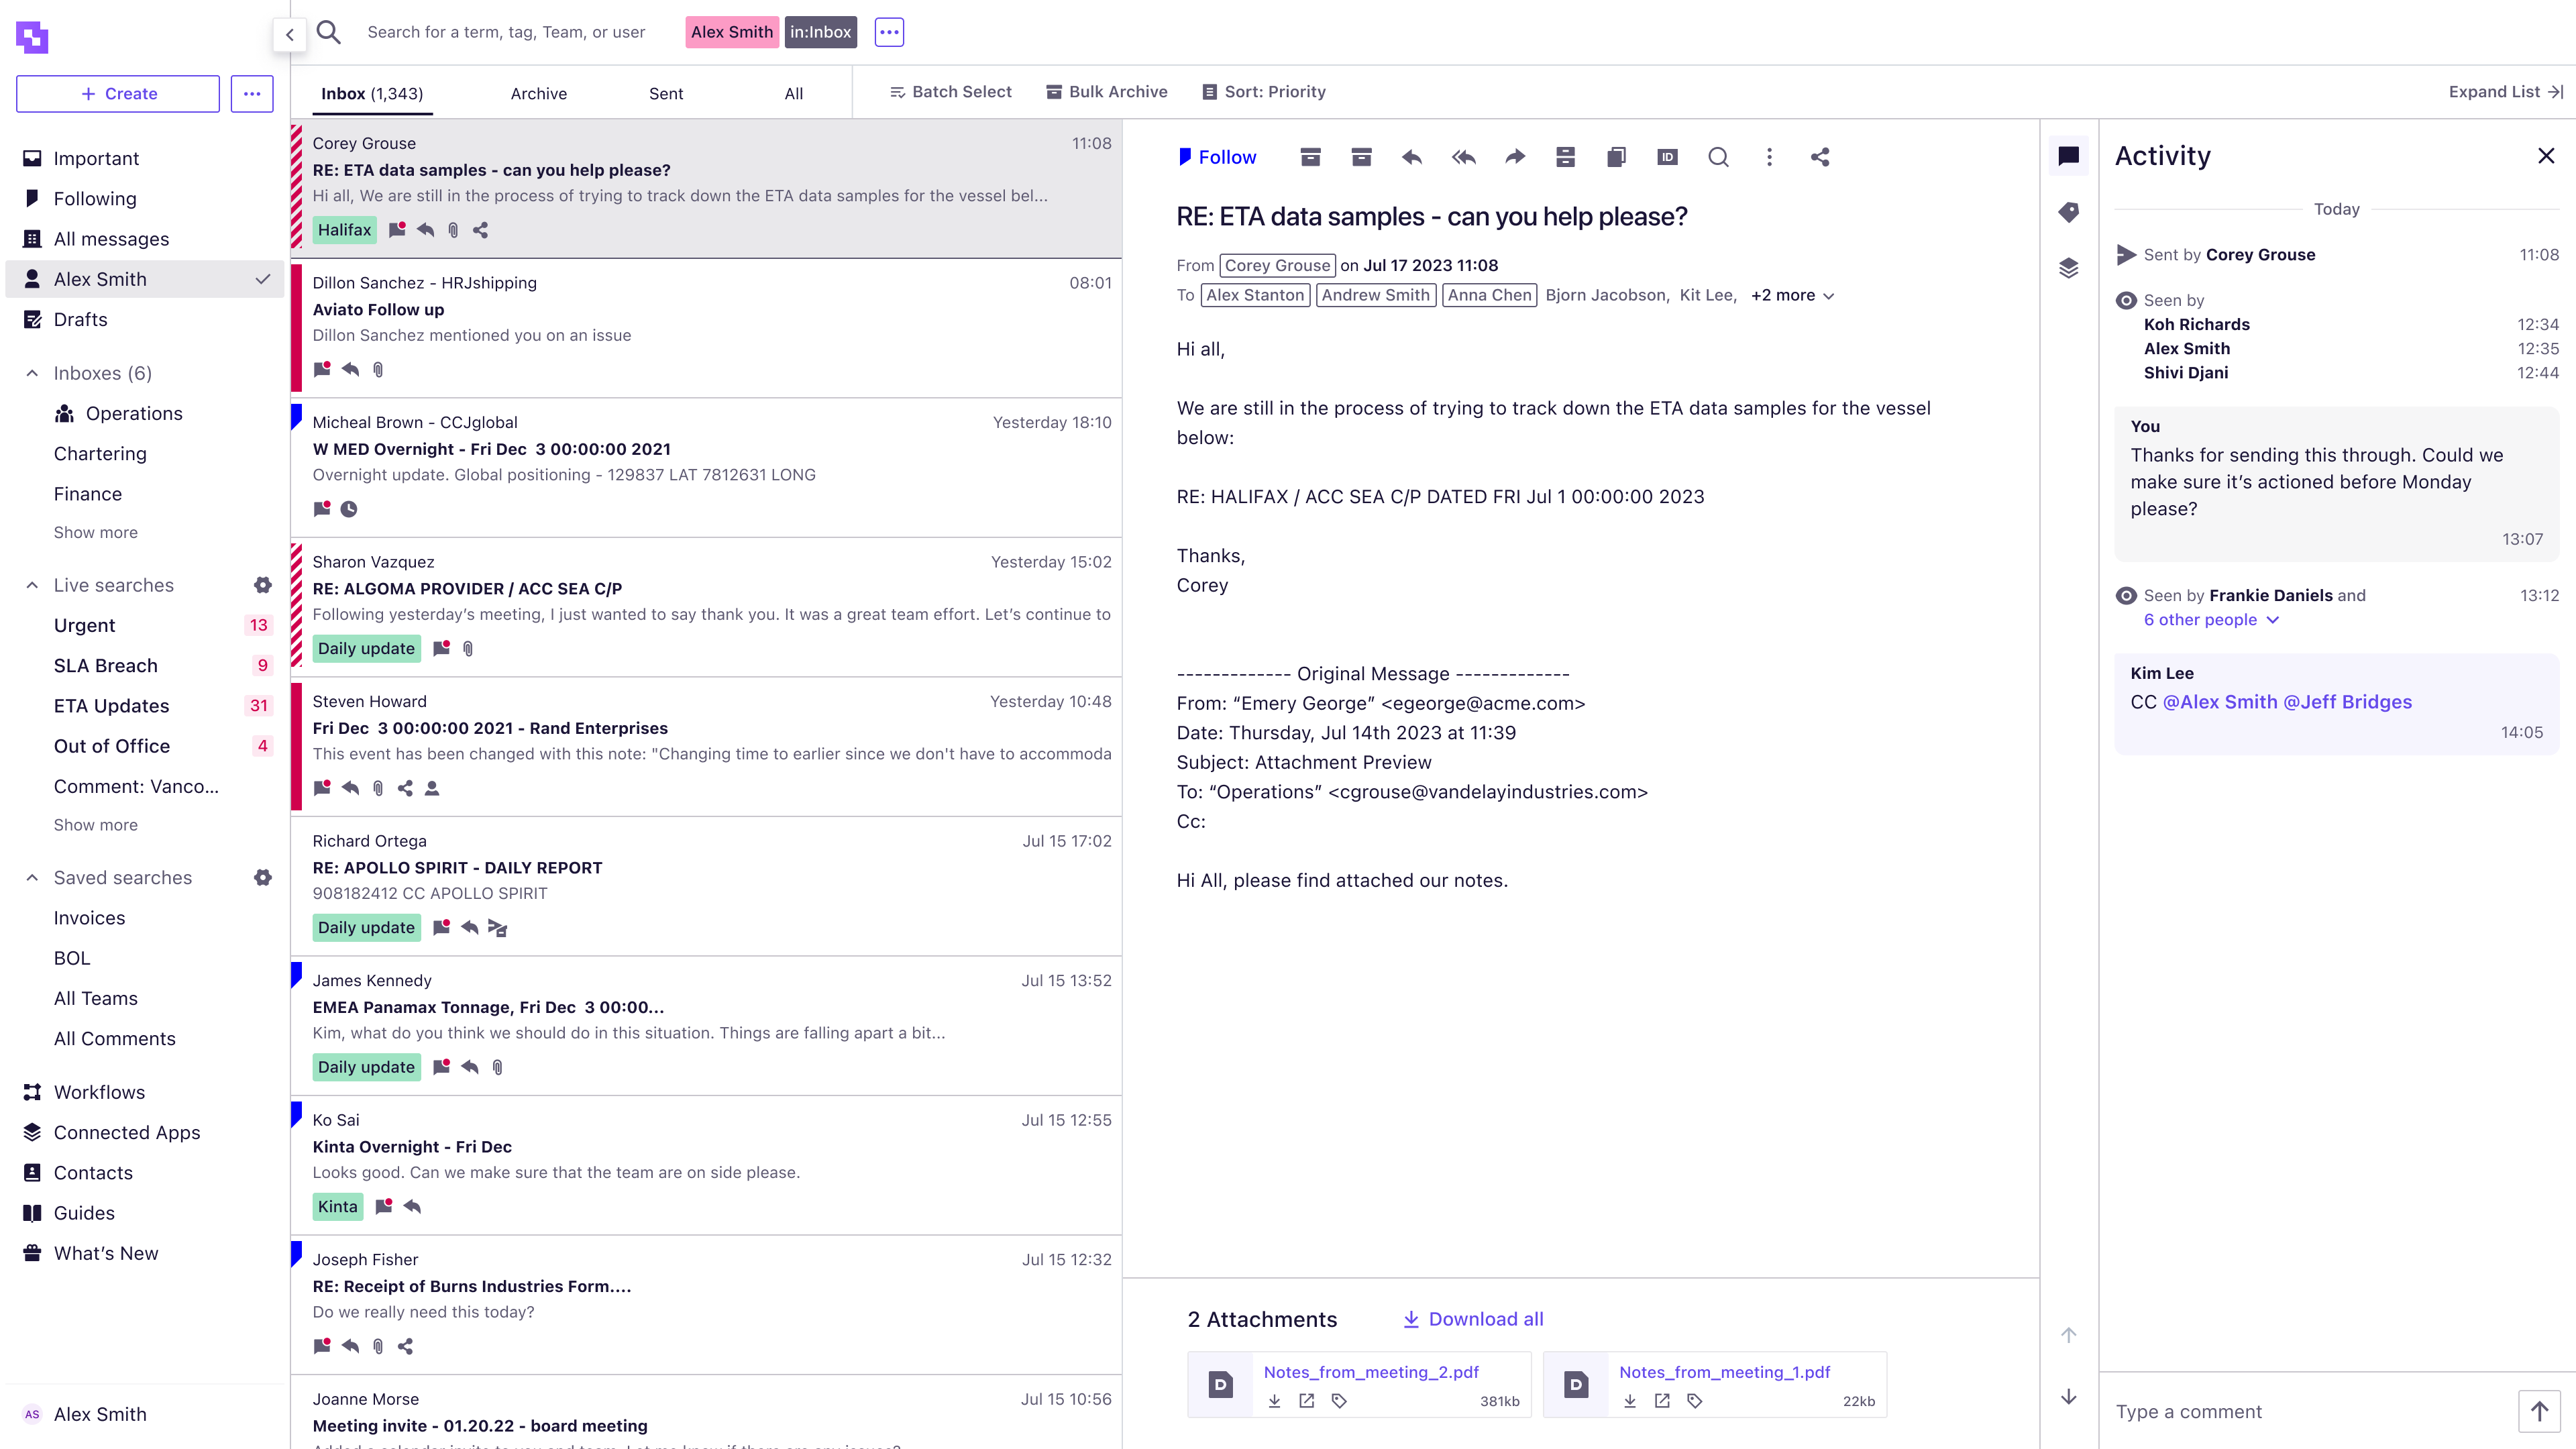Share the email using the share icon
Viewport: 2576px width, 1449px height.
click(x=1819, y=157)
